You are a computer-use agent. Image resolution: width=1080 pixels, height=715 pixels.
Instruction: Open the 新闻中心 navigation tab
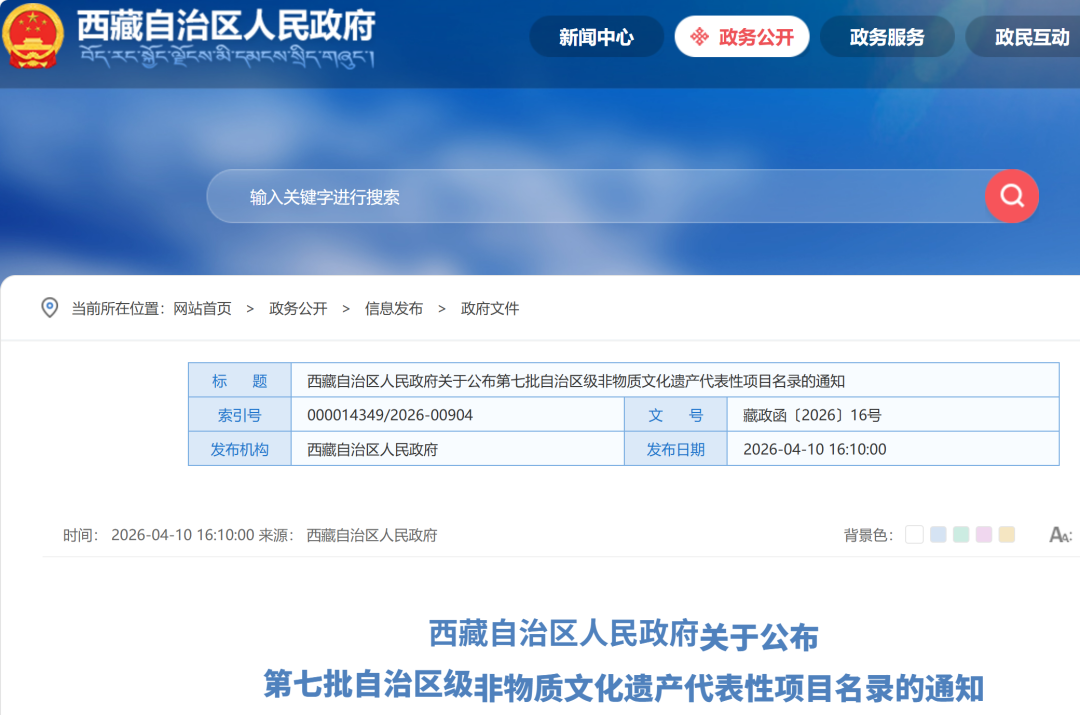pyautogui.click(x=596, y=37)
